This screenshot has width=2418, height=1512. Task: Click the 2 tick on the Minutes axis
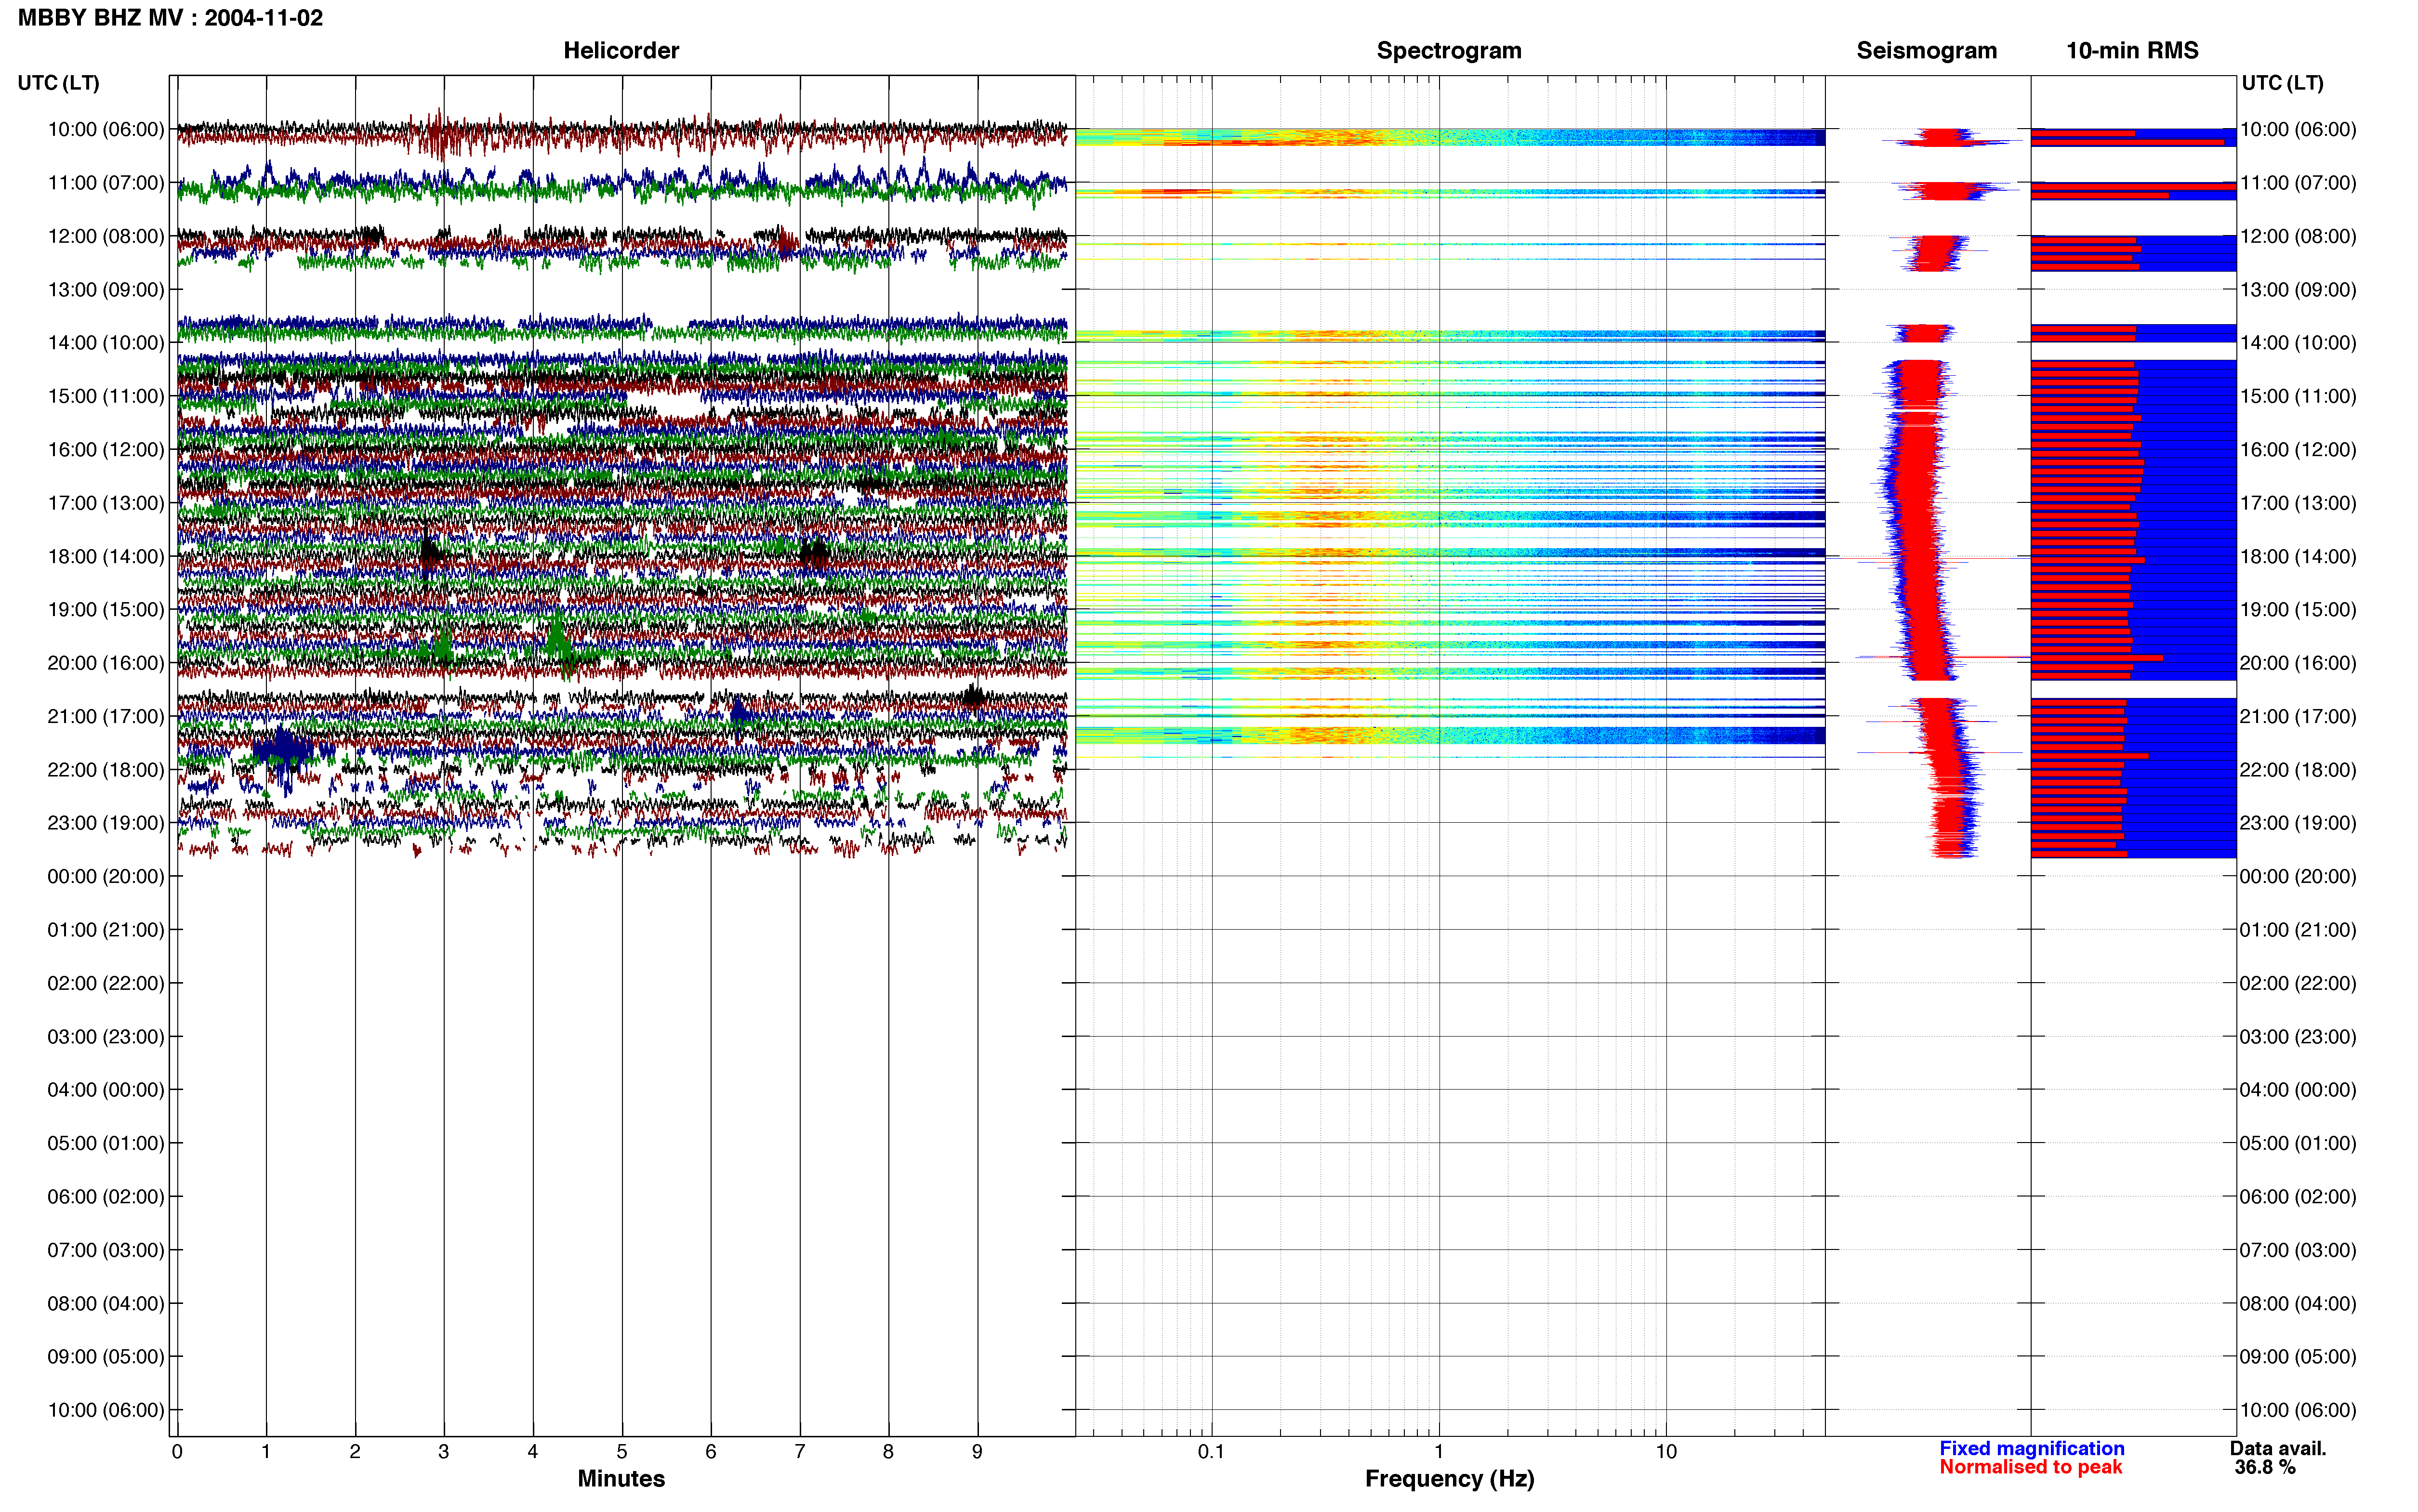(x=355, y=1451)
